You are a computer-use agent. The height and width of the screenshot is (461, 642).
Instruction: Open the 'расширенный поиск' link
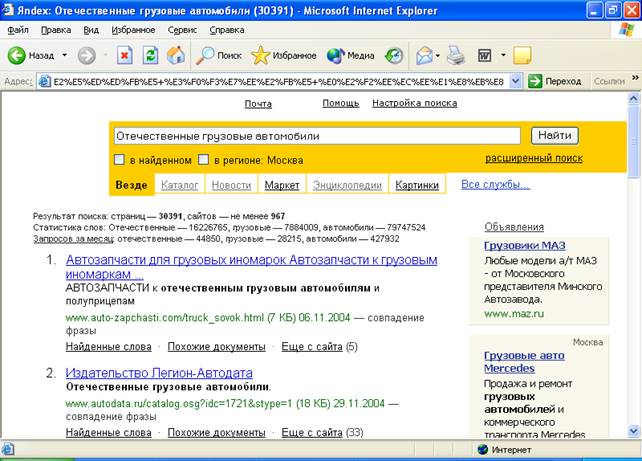533,158
